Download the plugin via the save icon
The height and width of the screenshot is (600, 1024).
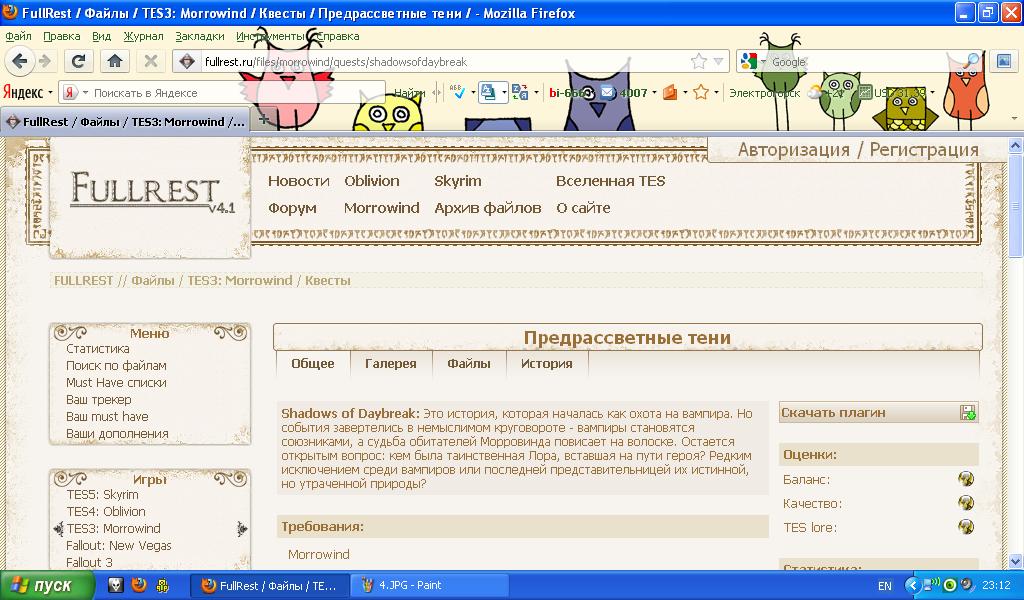click(968, 413)
